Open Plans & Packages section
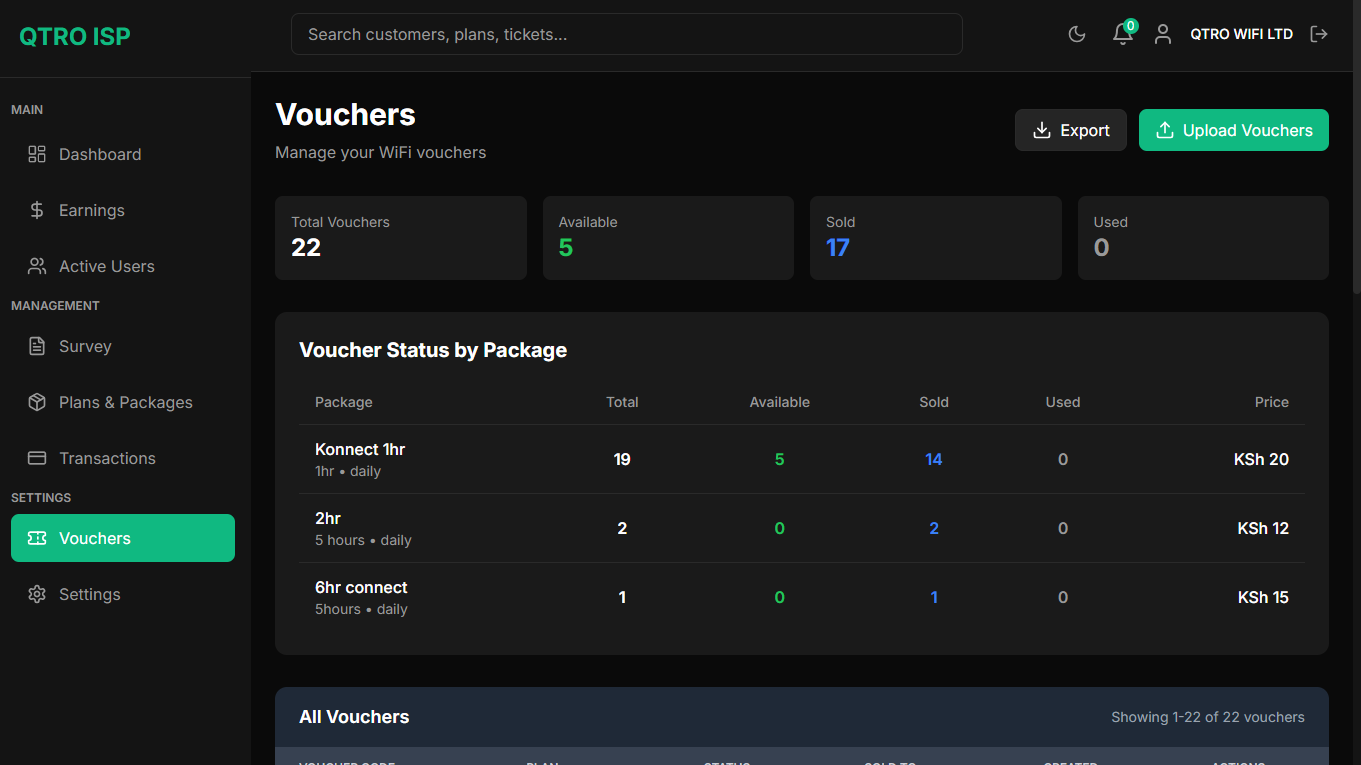 point(125,402)
